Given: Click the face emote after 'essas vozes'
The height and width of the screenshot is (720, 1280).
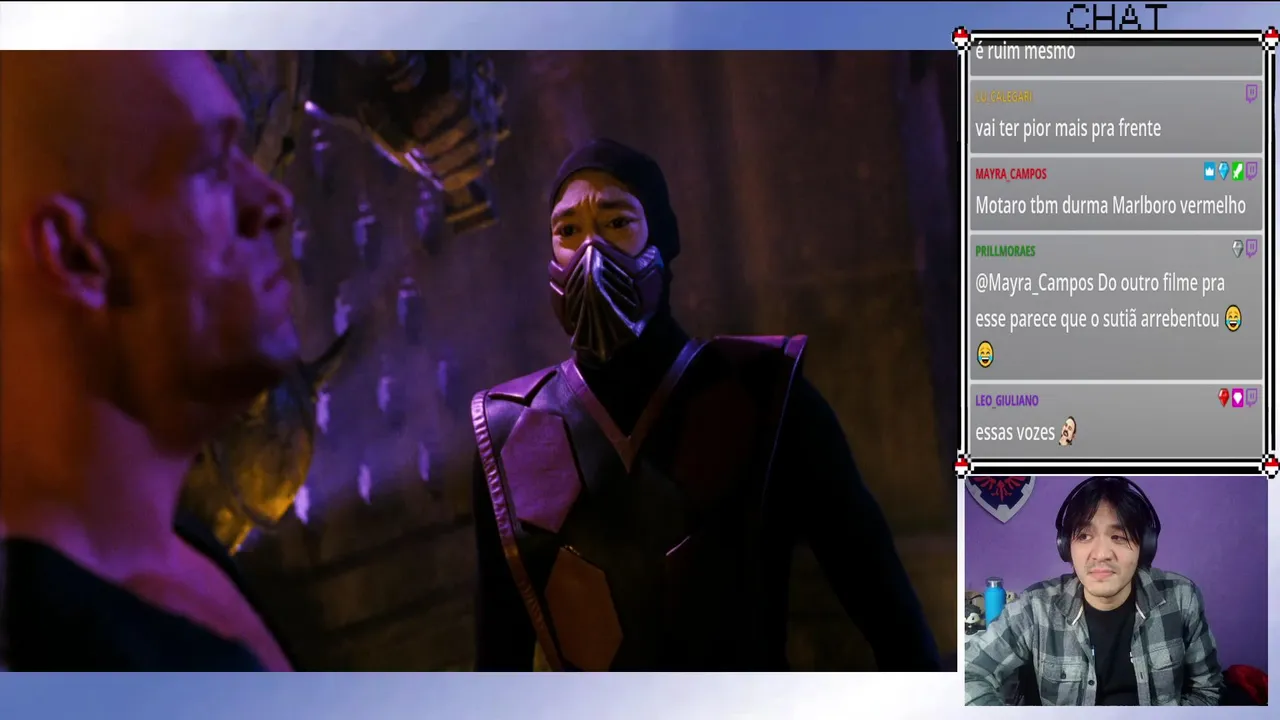Looking at the screenshot, I should (1068, 432).
